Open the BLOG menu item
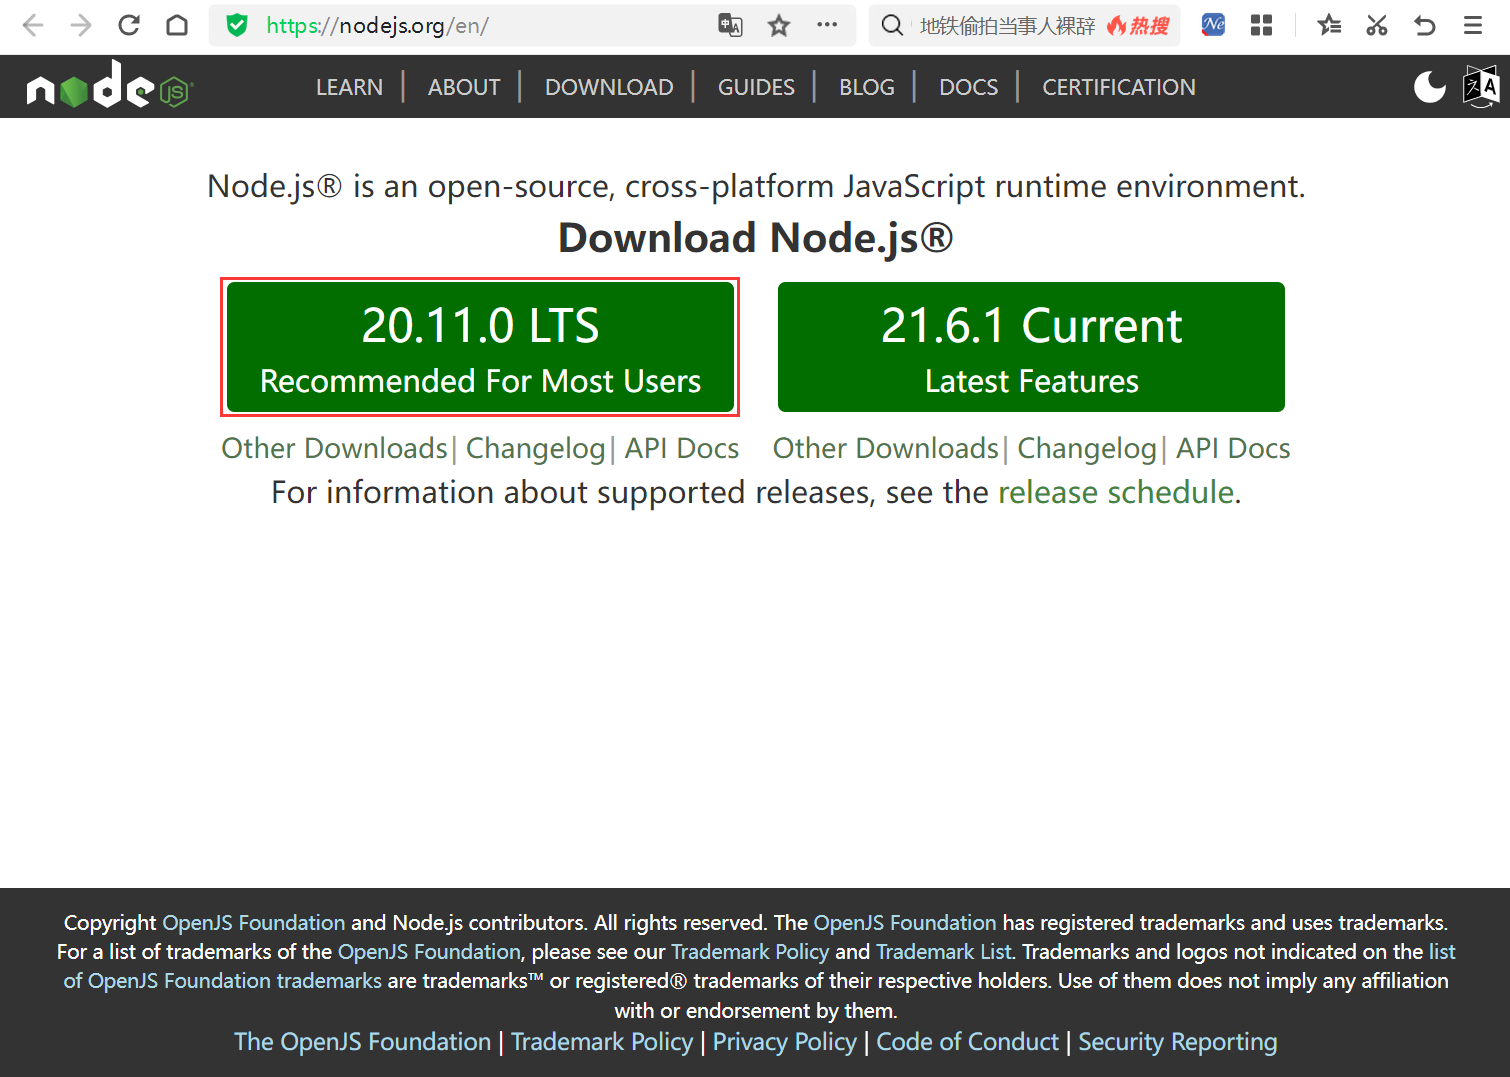1510x1077 pixels. pyautogui.click(x=867, y=87)
